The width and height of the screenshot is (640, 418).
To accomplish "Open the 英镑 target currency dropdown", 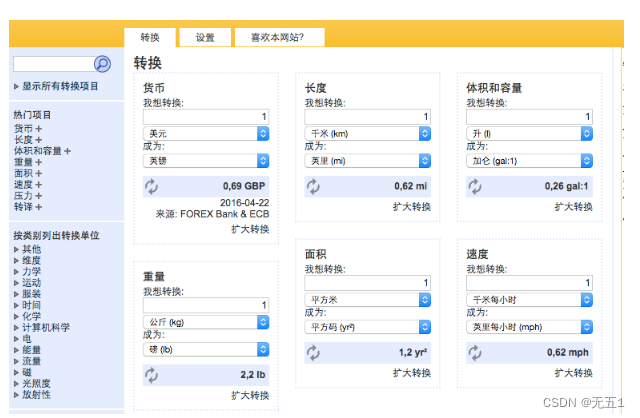I will tap(206, 161).
